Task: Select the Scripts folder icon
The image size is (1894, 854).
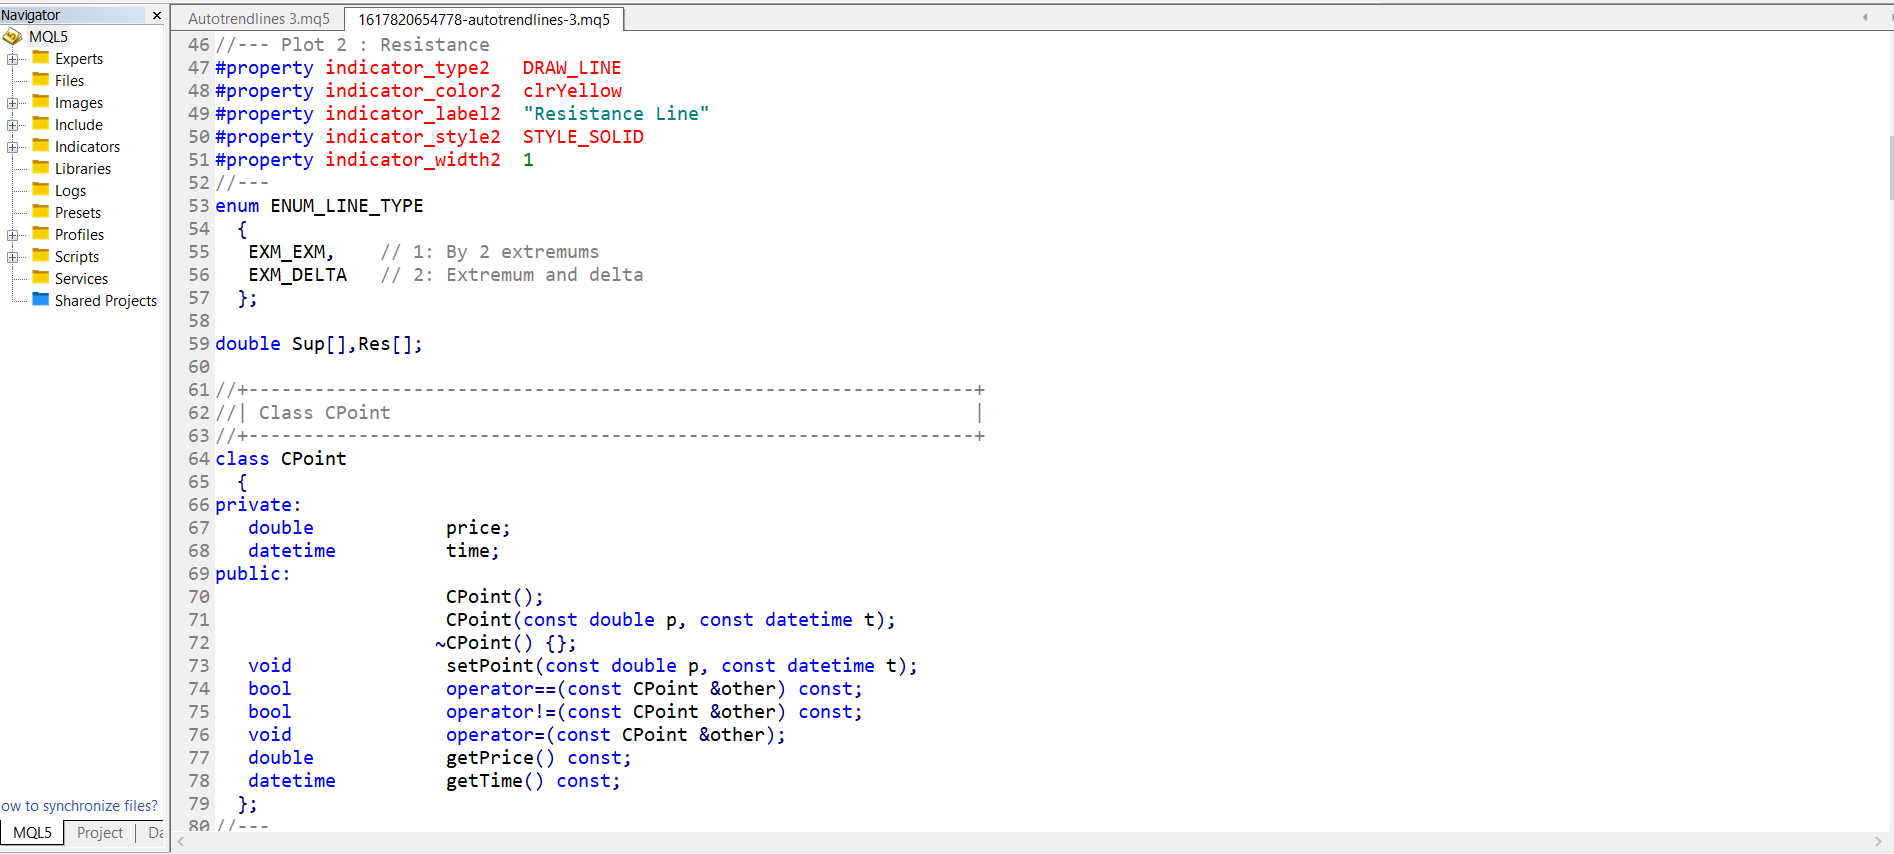Action: (41, 256)
